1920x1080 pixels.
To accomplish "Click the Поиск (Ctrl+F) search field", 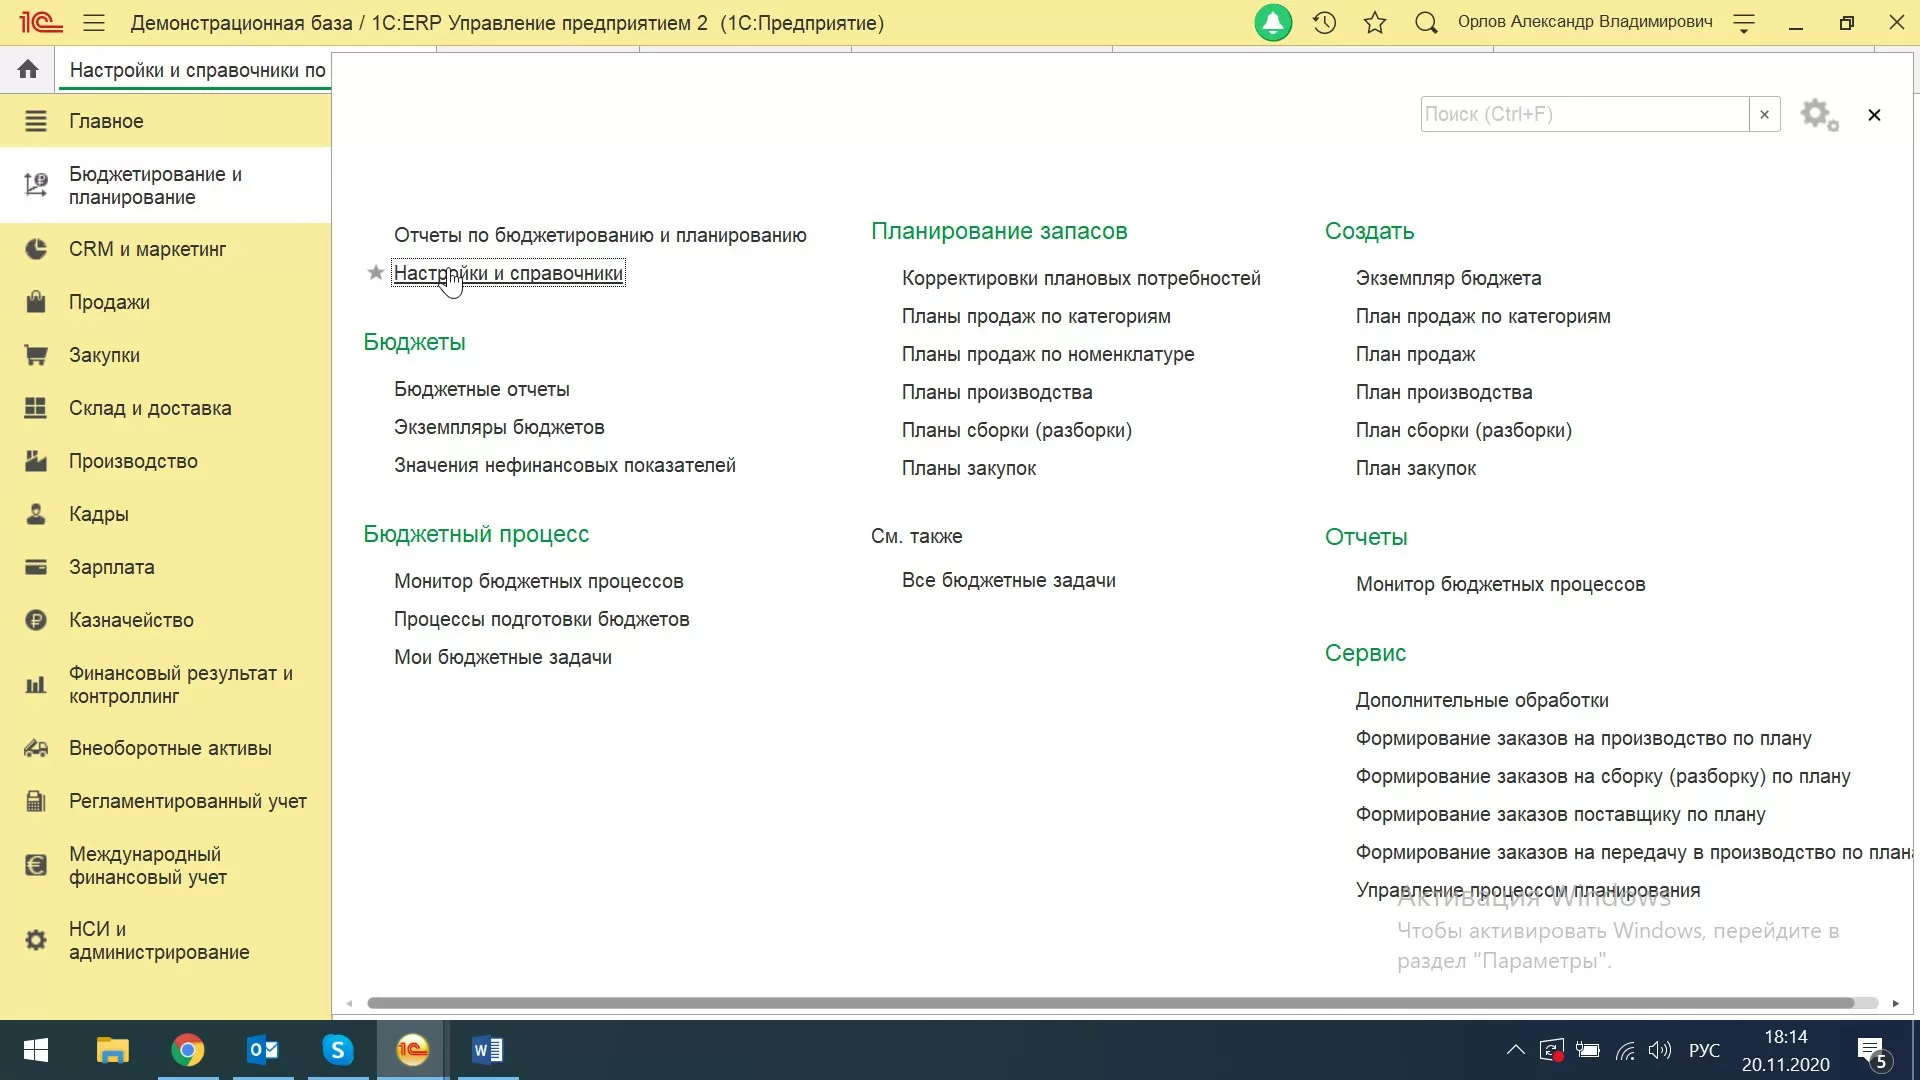I will tap(1584, 114).
